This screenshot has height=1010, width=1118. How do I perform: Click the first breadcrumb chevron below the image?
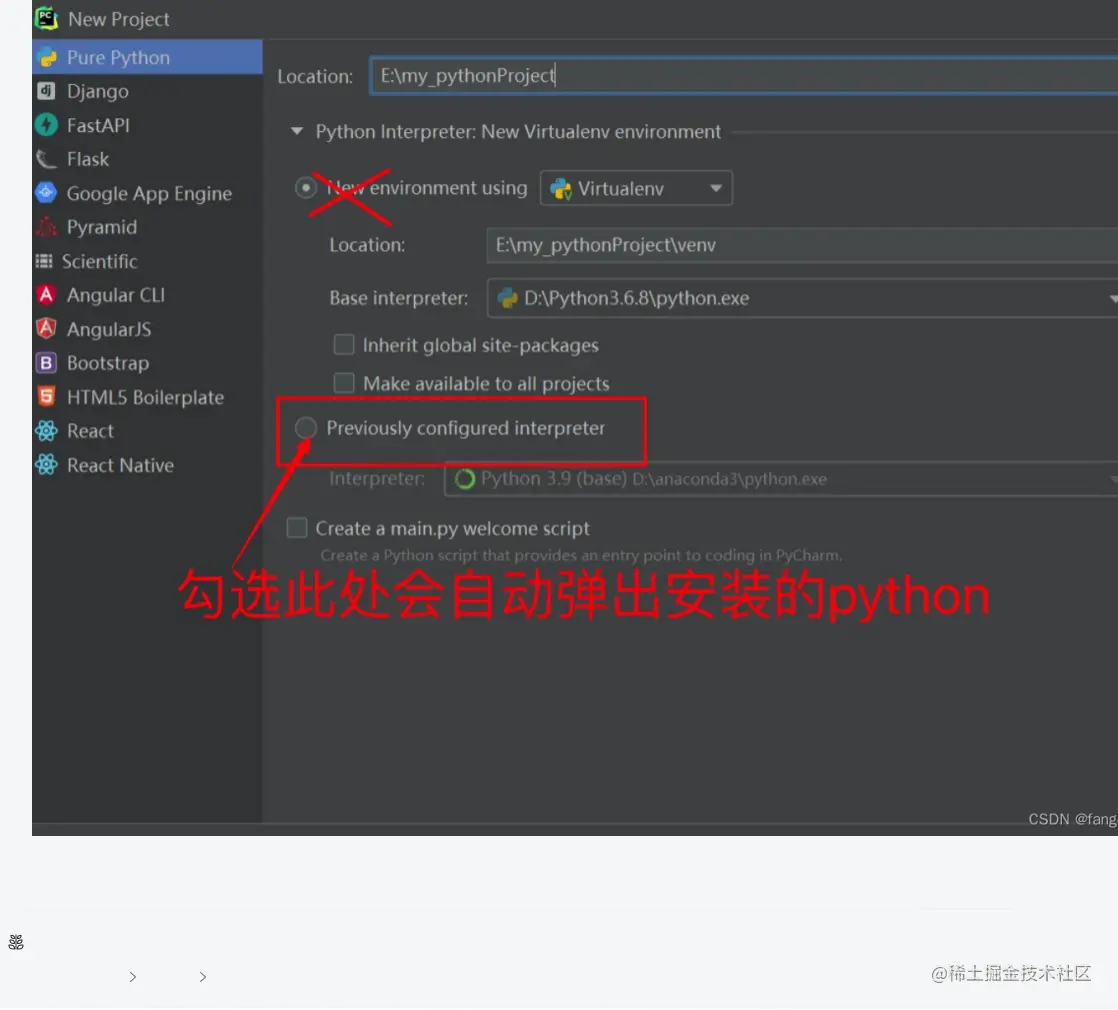(x=133, y=977)
